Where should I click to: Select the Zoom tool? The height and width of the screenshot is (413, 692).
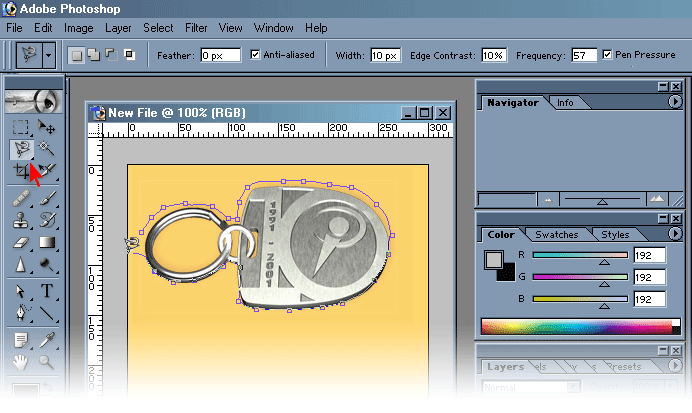pyautogui.click(x=46, y=362)
